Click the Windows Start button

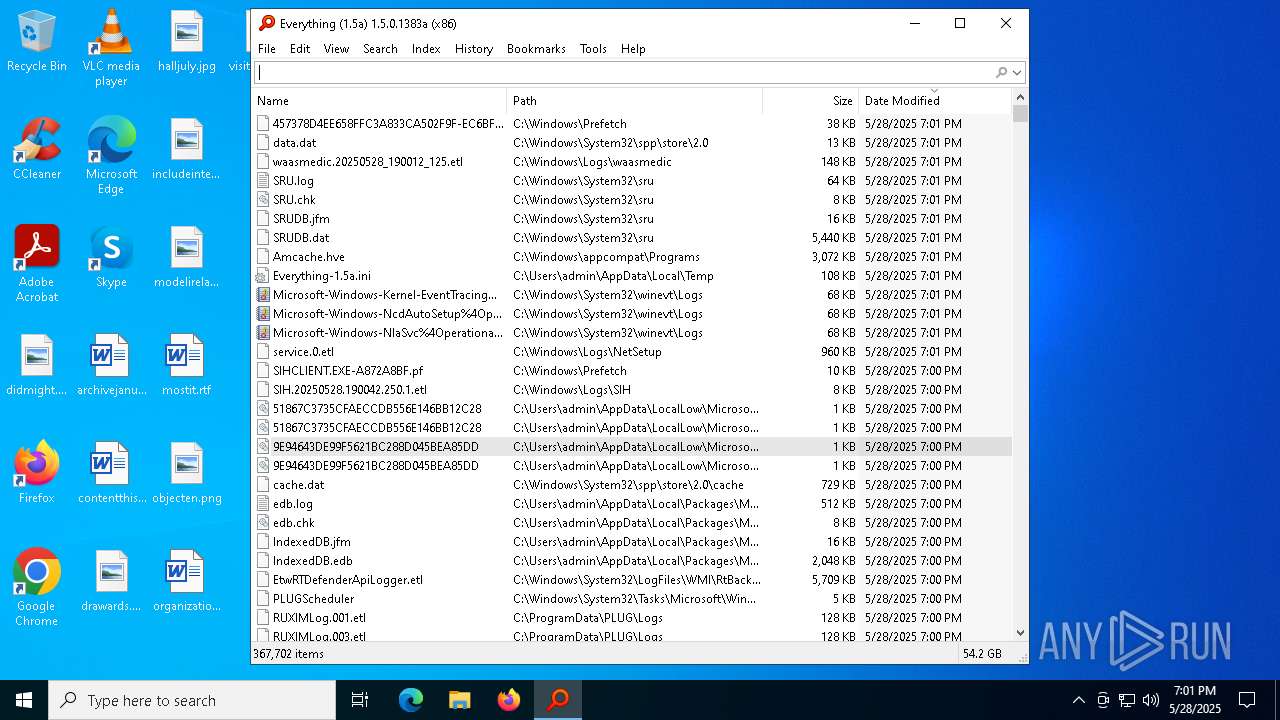tap(24, 700)
